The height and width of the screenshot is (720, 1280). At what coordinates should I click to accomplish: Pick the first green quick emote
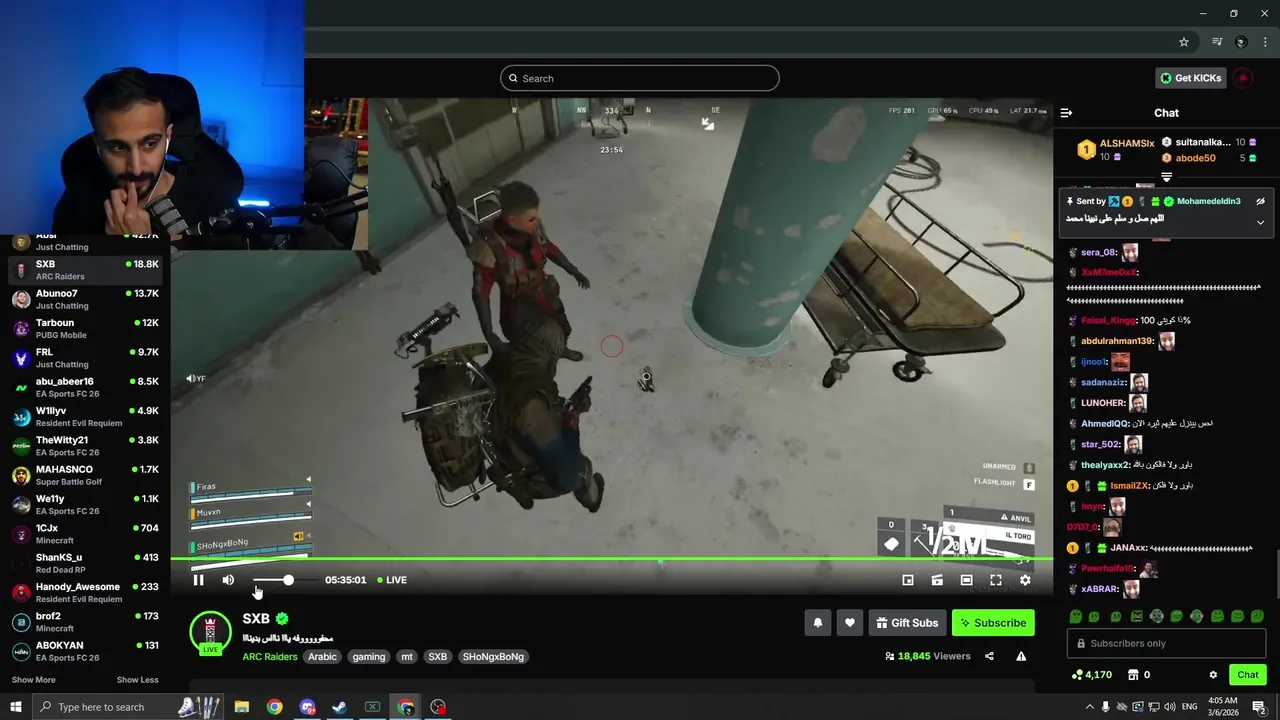(x=1076, y=617)
